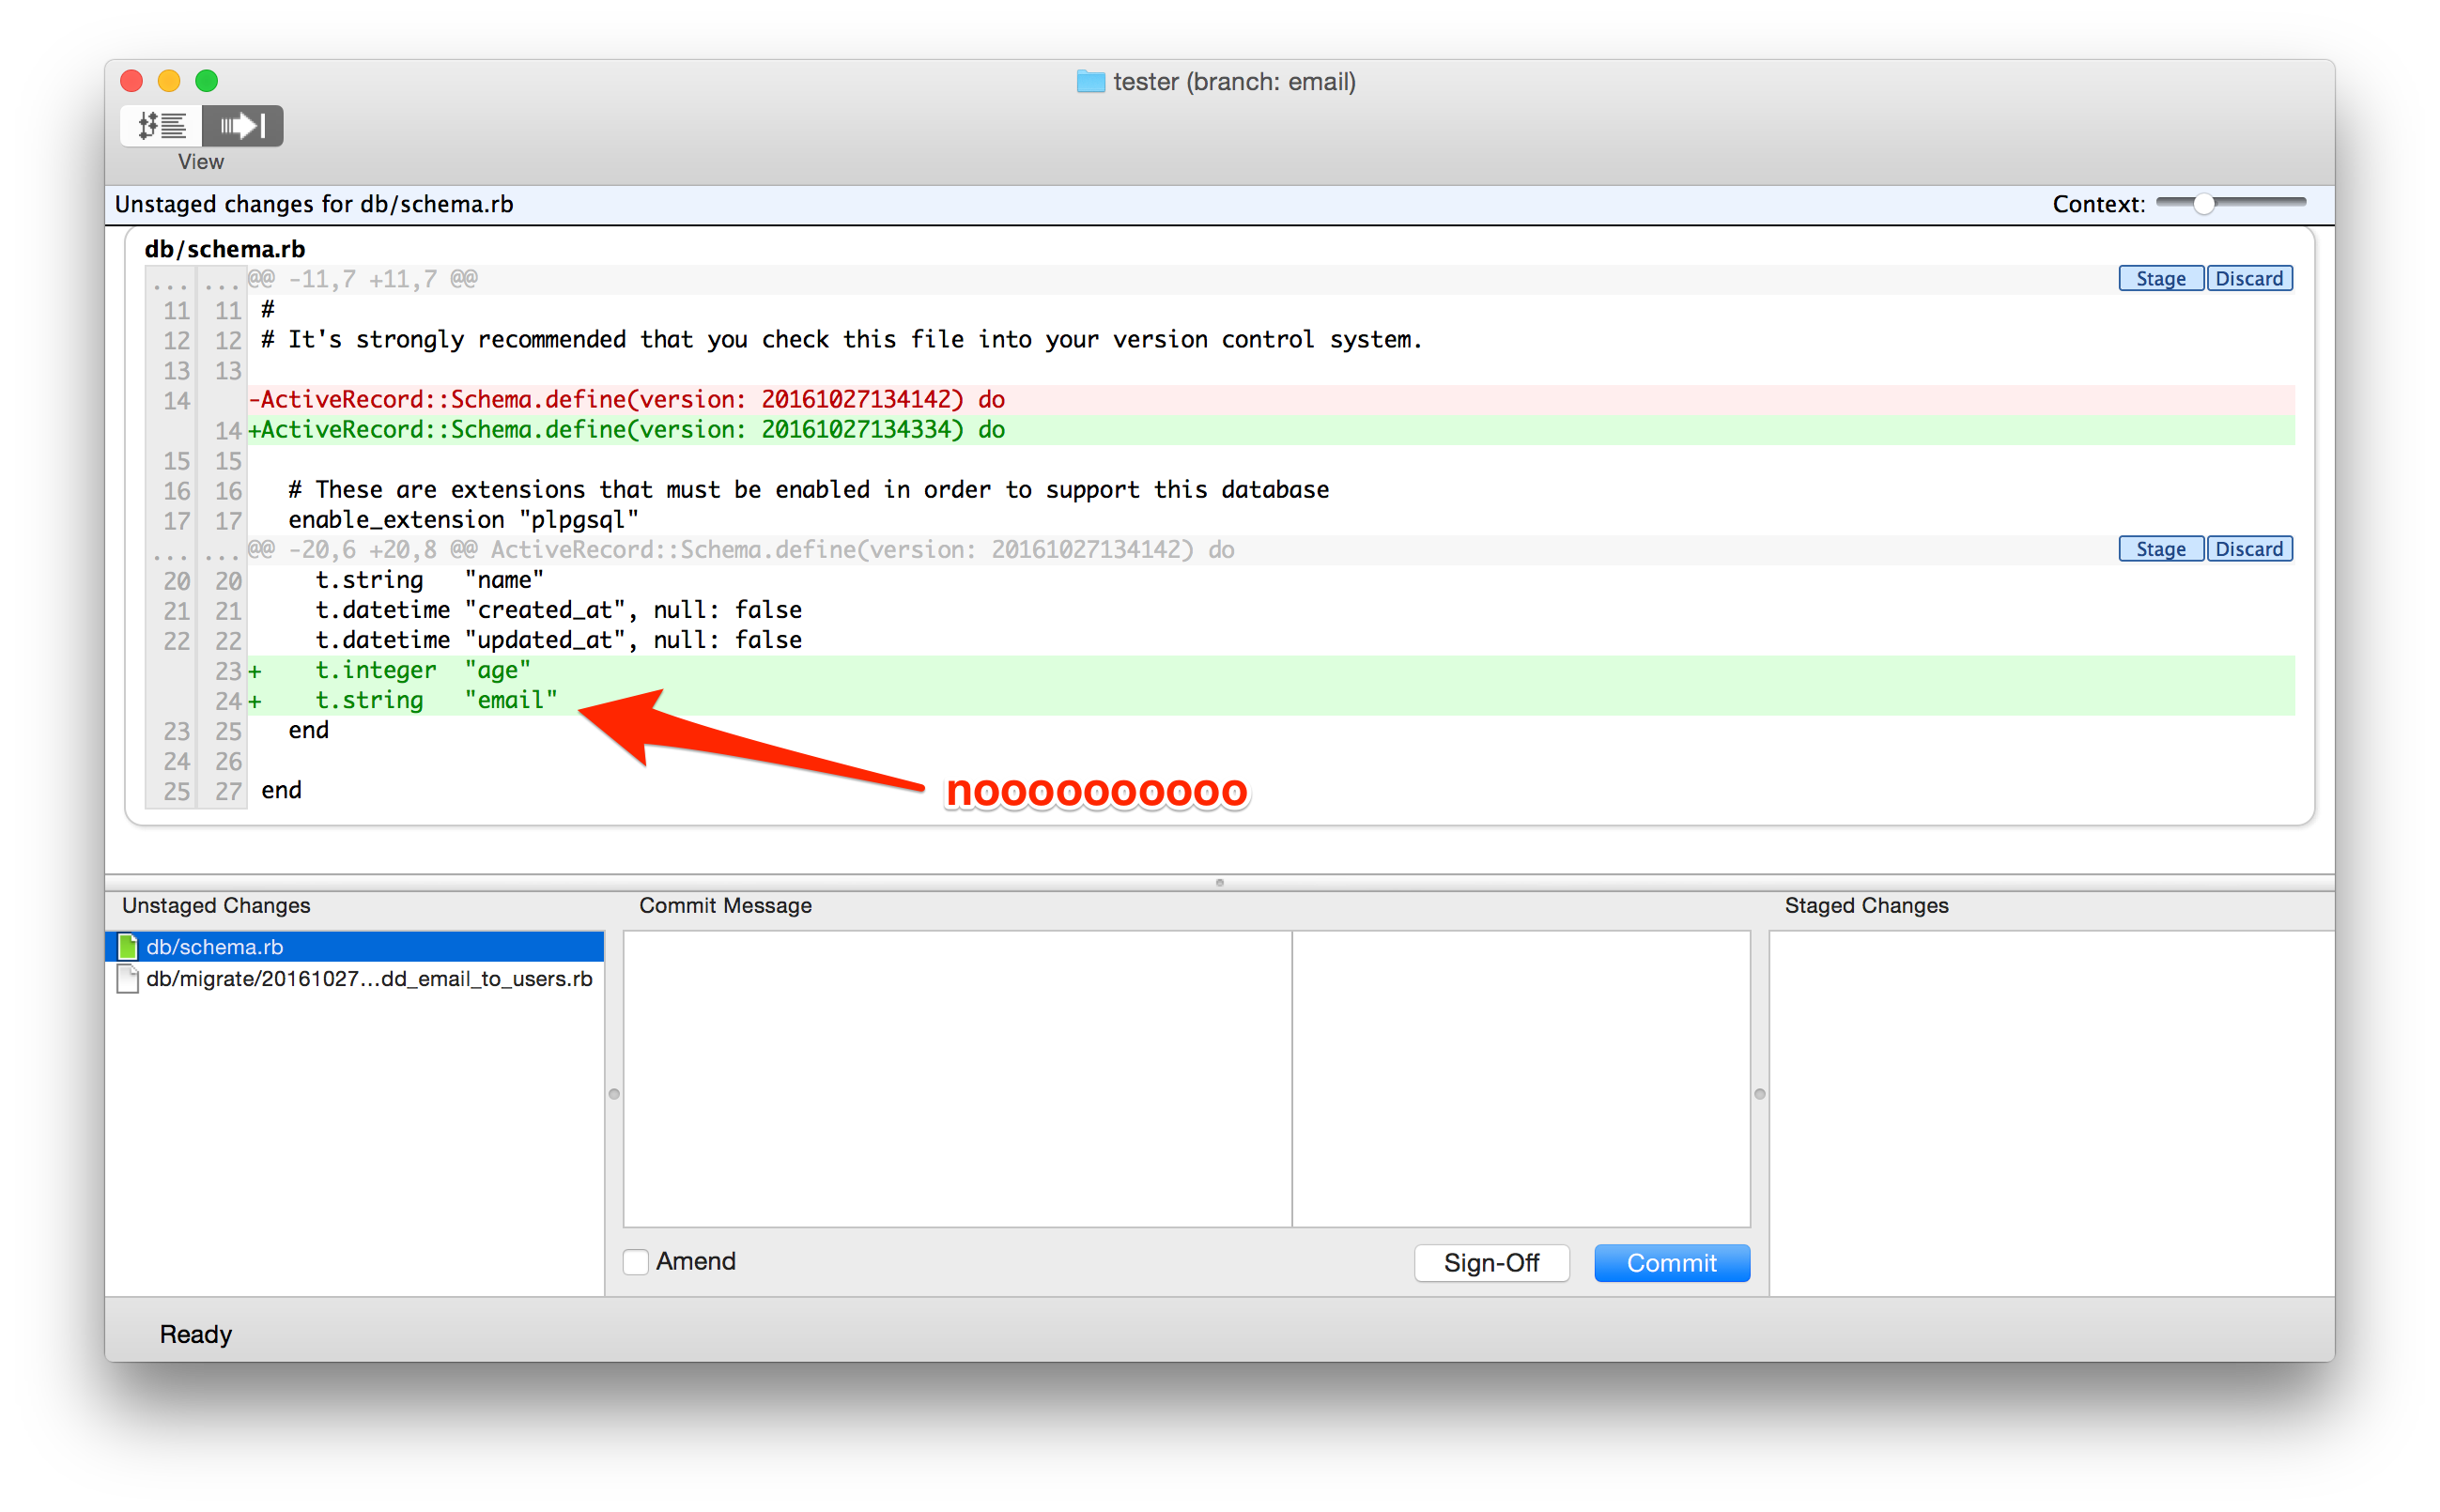The width and height of the screenshot is (2440, 1512).
Task: Click the white migration file icon
Action: [128, 978]
